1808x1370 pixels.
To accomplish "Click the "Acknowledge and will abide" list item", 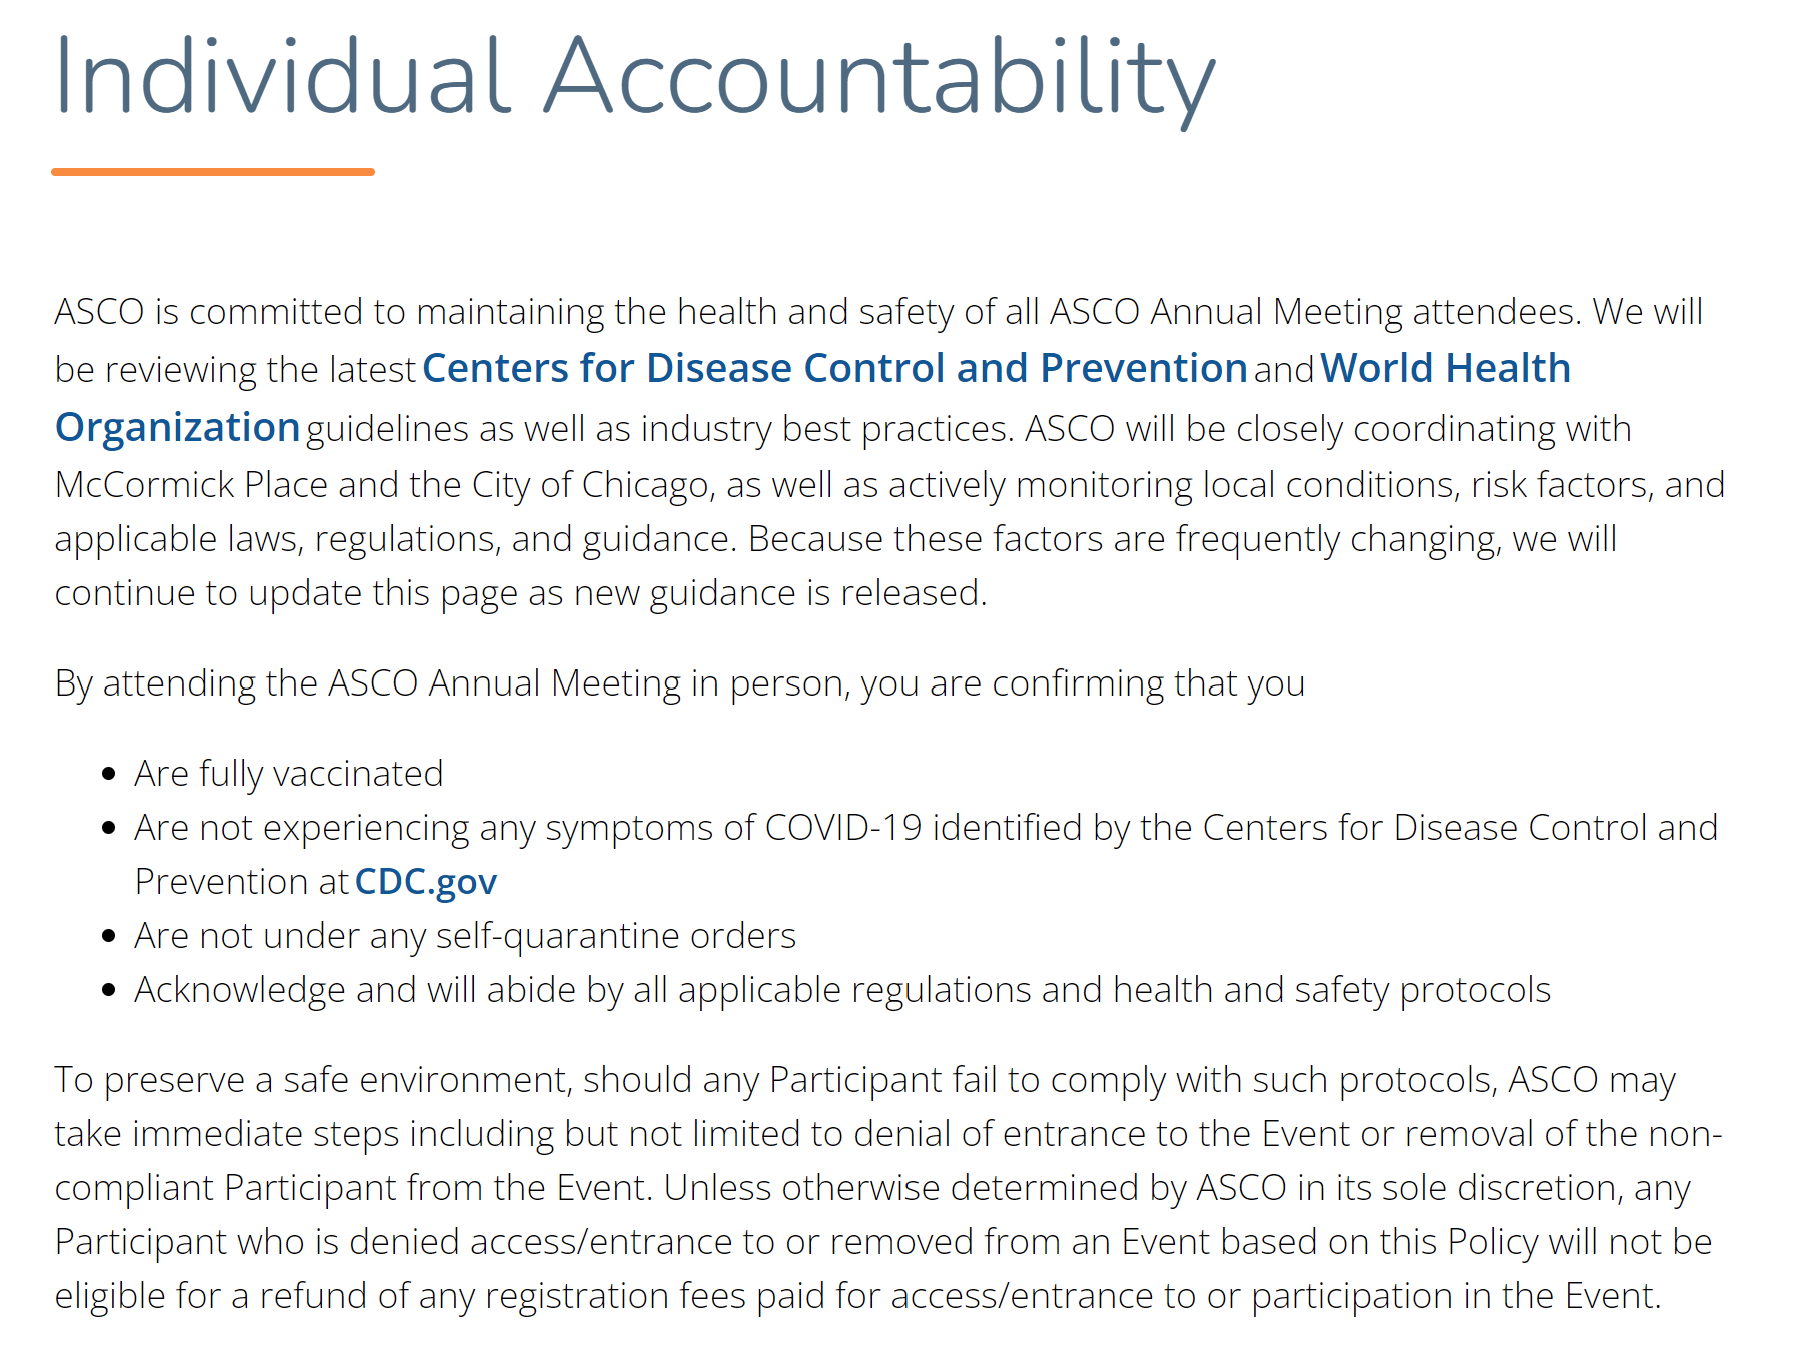I will pyautogui.click(x=842, y=990).
